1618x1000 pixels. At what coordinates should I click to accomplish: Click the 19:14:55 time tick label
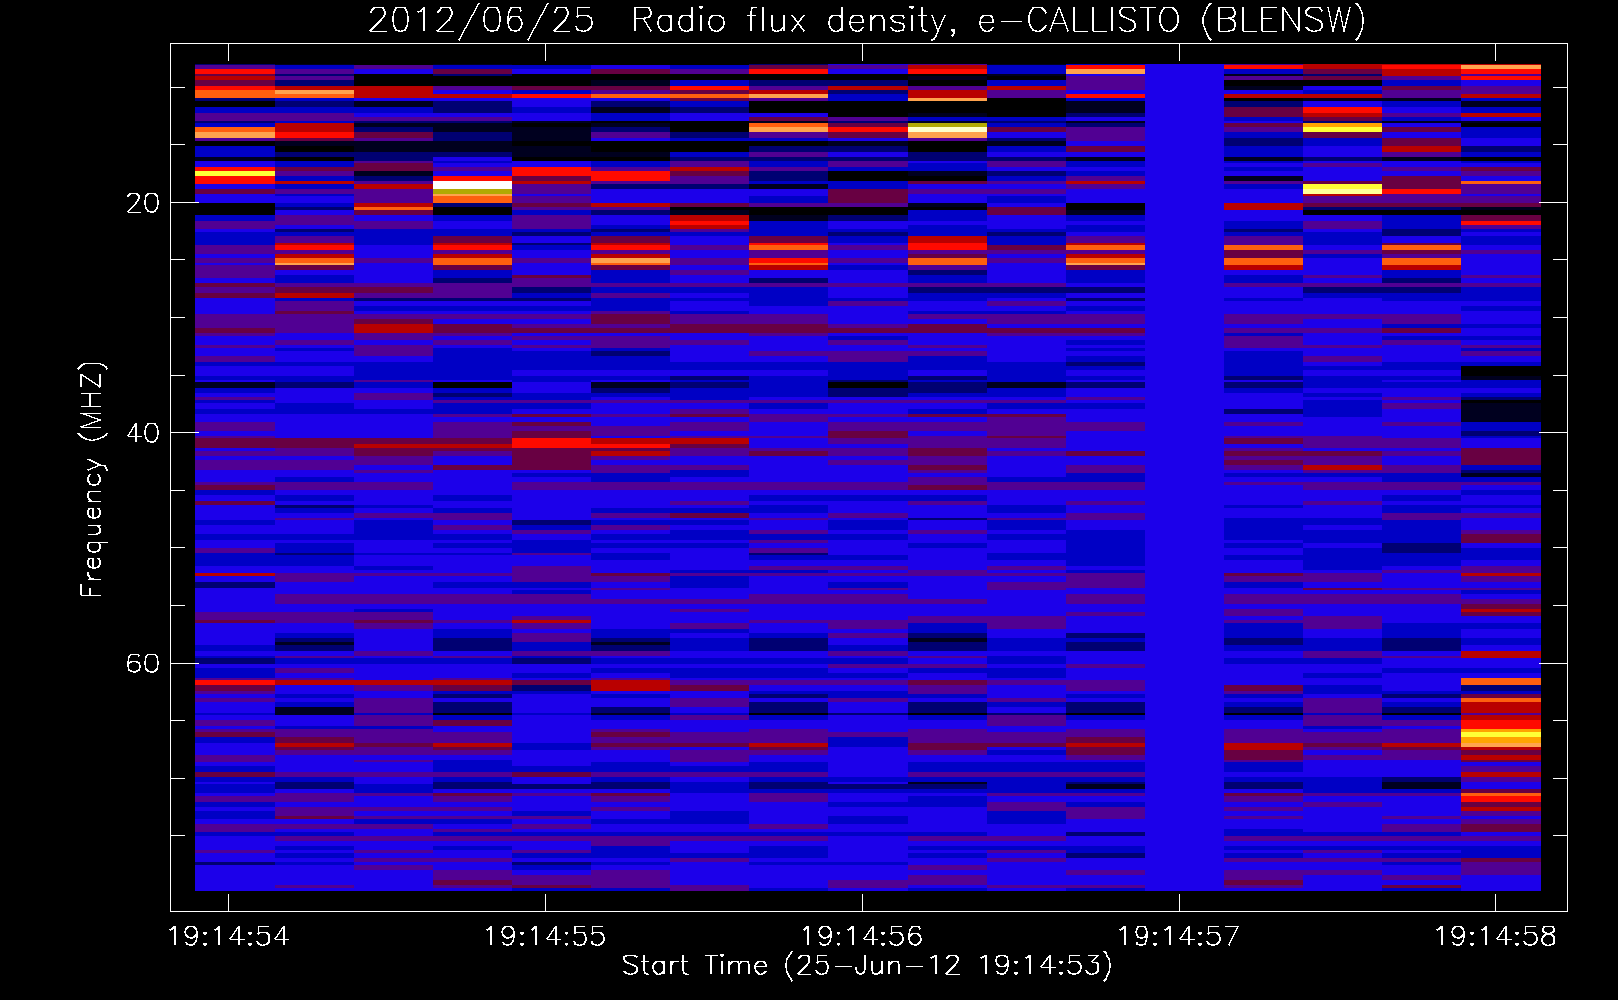[545, 937]
